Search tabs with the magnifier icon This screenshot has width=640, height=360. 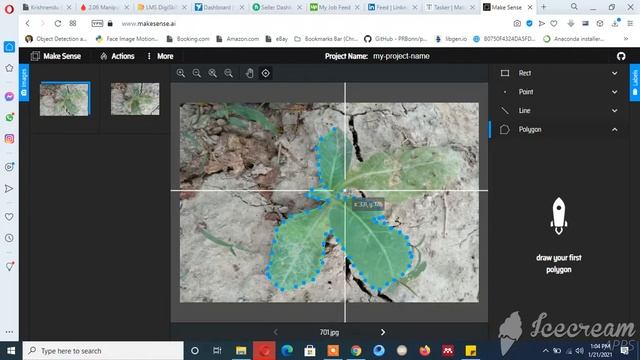click(574, 7)
